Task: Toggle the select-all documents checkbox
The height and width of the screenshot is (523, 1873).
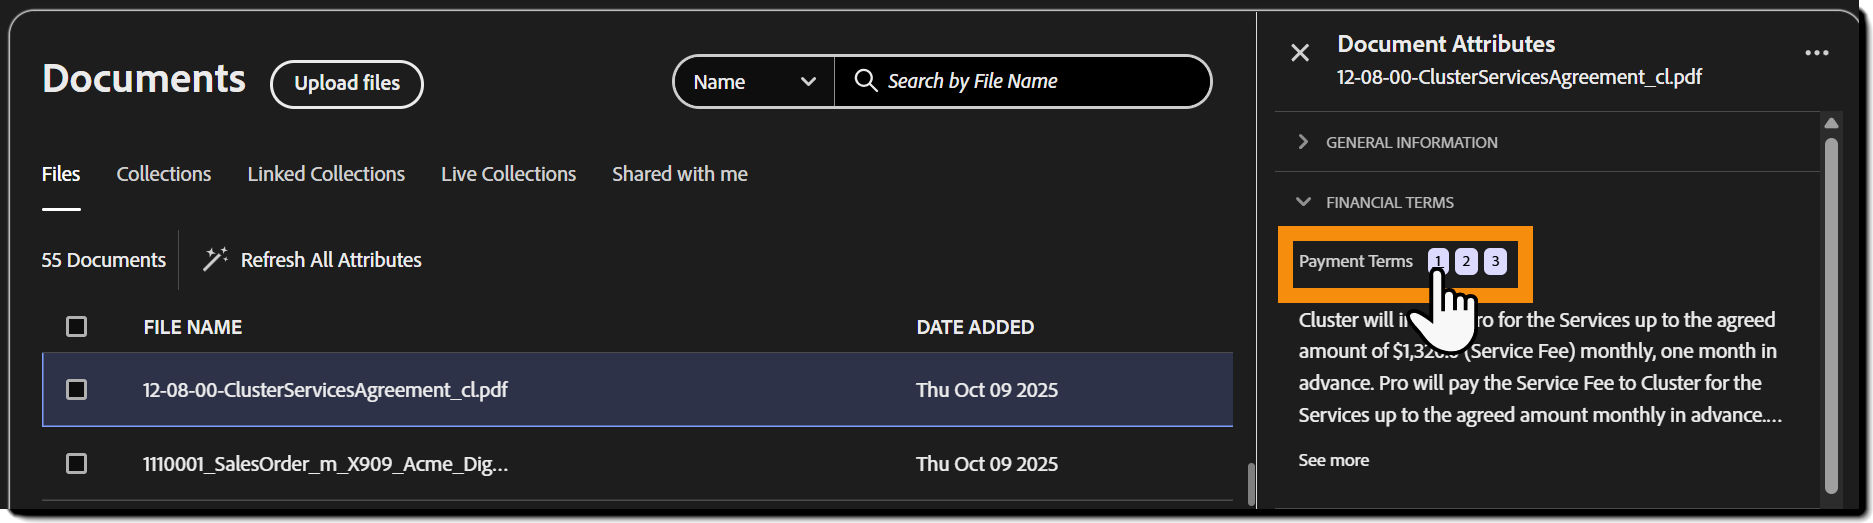Action: click(x=76, y=327)
